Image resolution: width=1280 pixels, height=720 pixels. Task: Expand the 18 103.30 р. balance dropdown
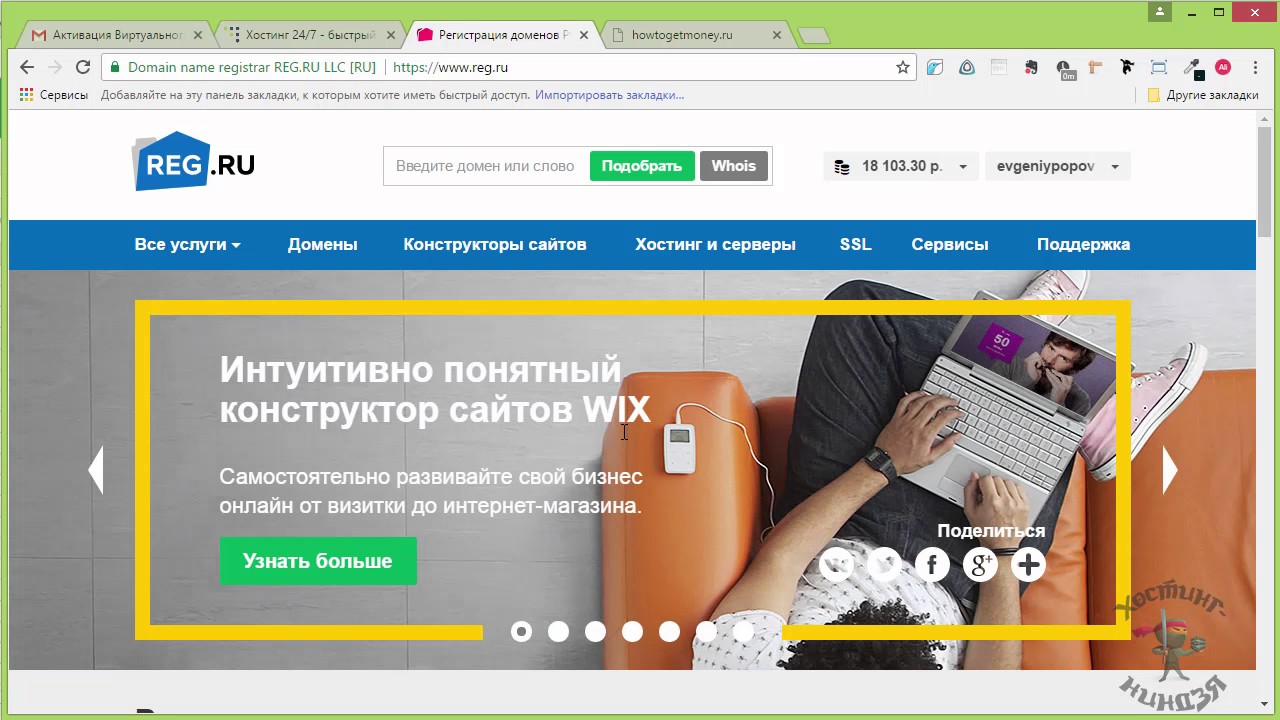click(901, 166)
